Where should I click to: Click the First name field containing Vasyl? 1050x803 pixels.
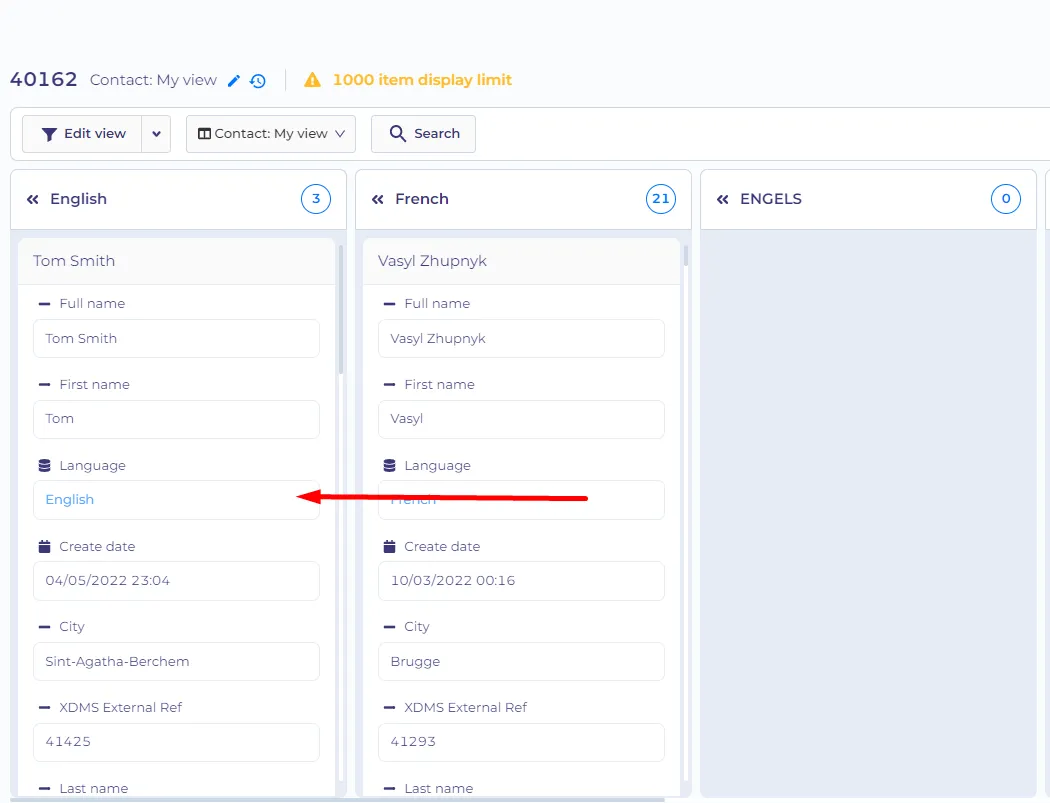[x=521, y=419]
